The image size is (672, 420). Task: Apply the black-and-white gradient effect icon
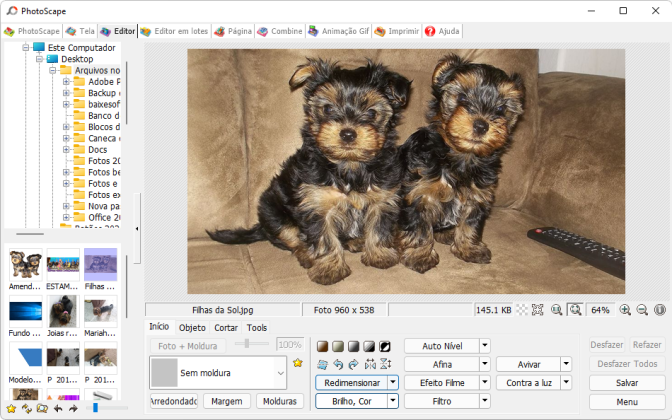point(369,346)
